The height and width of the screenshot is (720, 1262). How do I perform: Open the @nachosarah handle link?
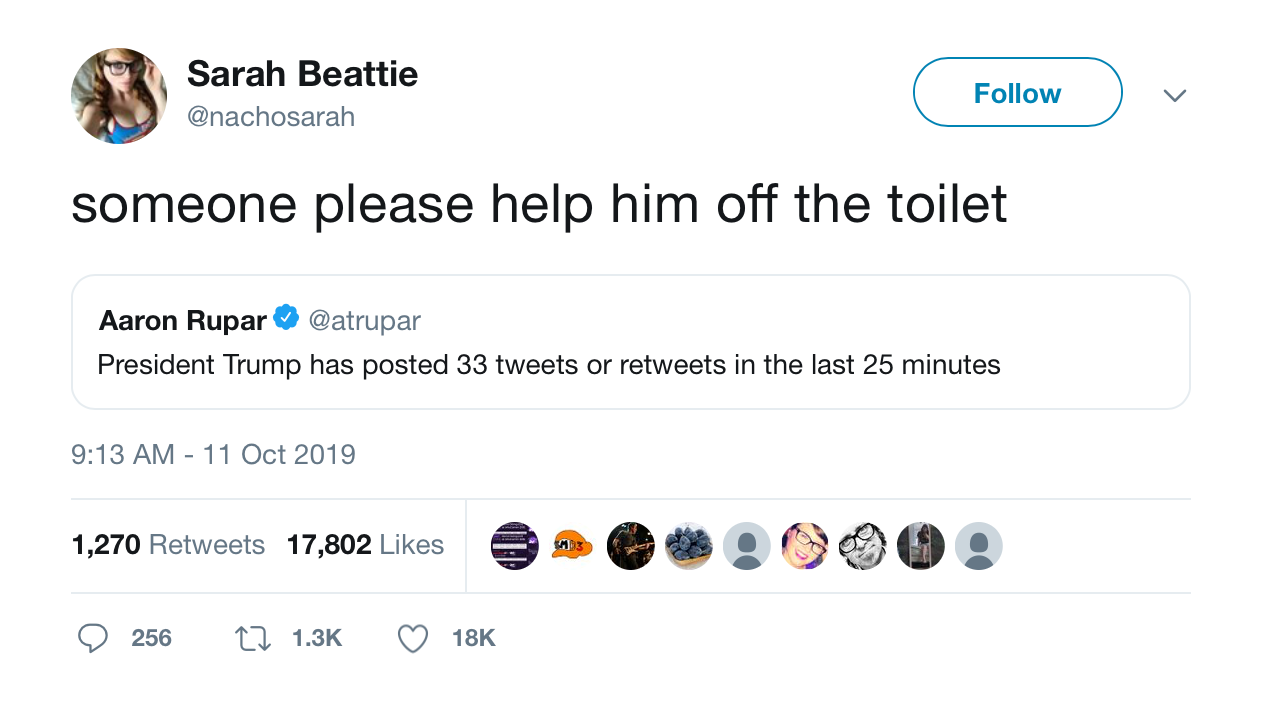(271, 117)
